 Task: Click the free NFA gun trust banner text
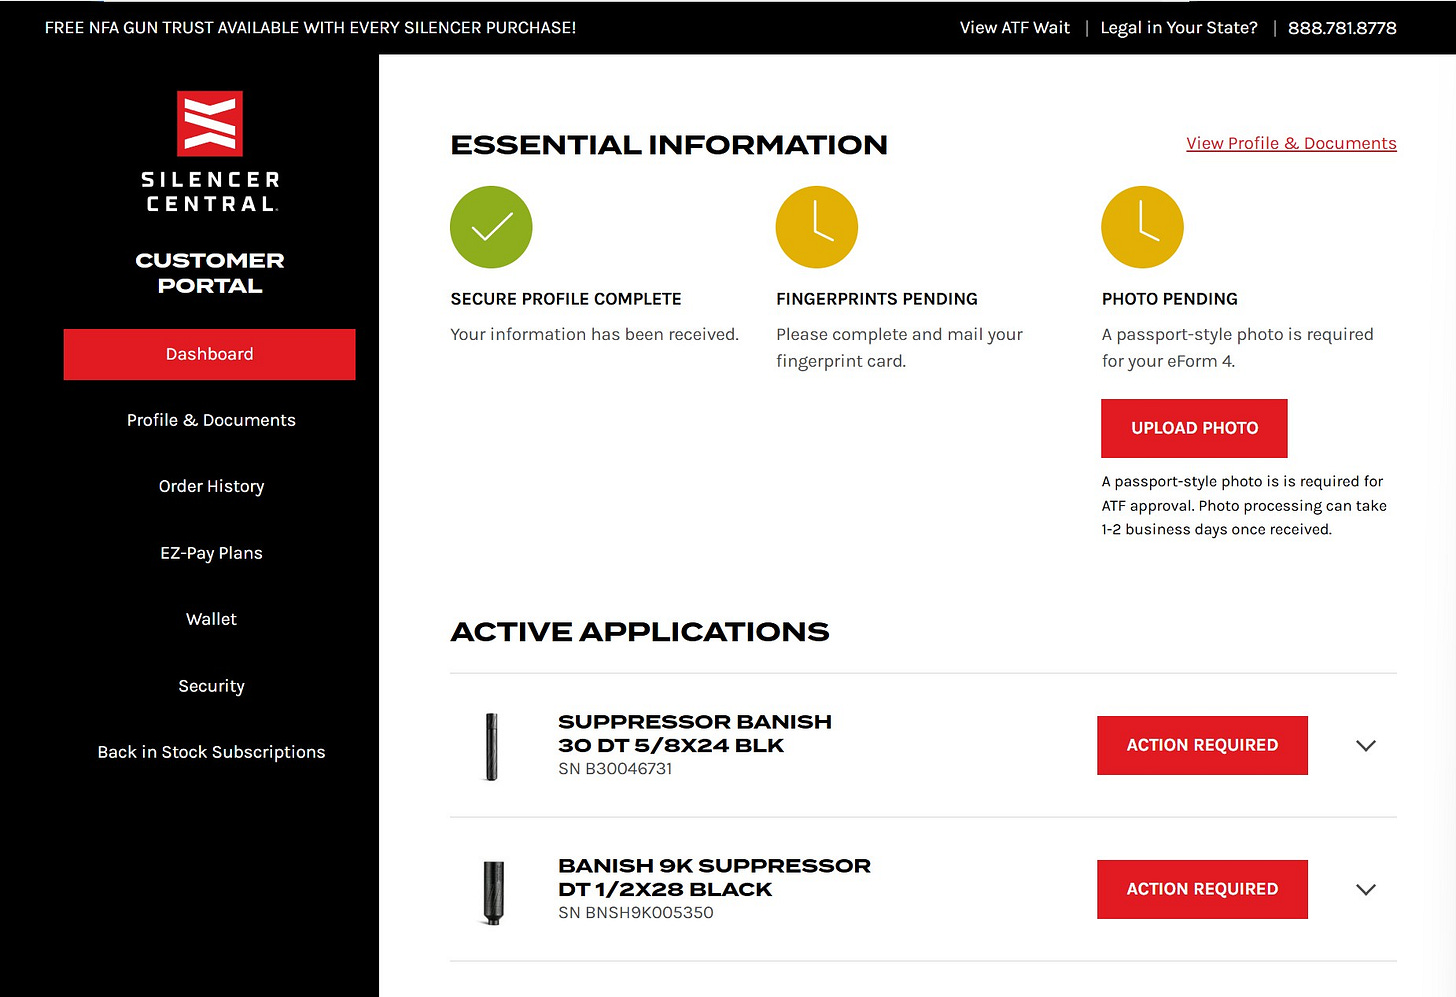tap(310, 28)
